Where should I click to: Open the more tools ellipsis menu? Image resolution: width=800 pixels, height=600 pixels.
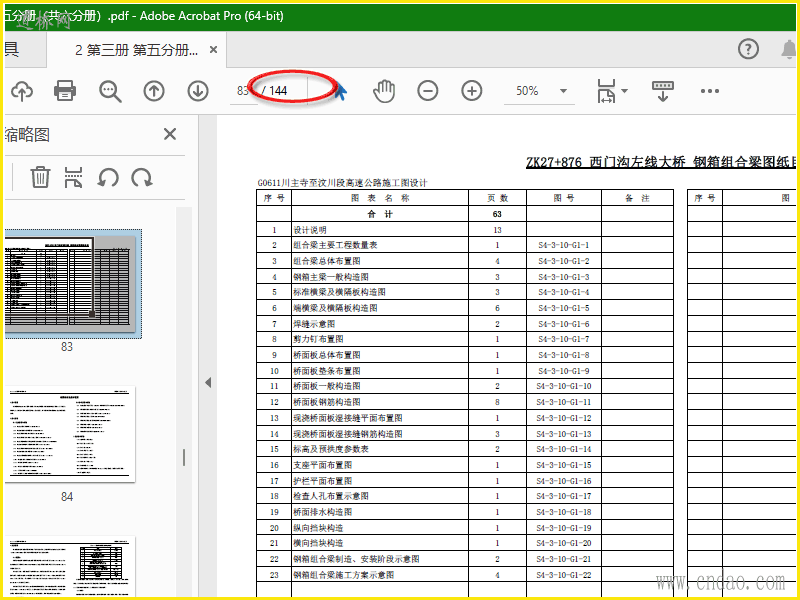(x=710, y=91)
